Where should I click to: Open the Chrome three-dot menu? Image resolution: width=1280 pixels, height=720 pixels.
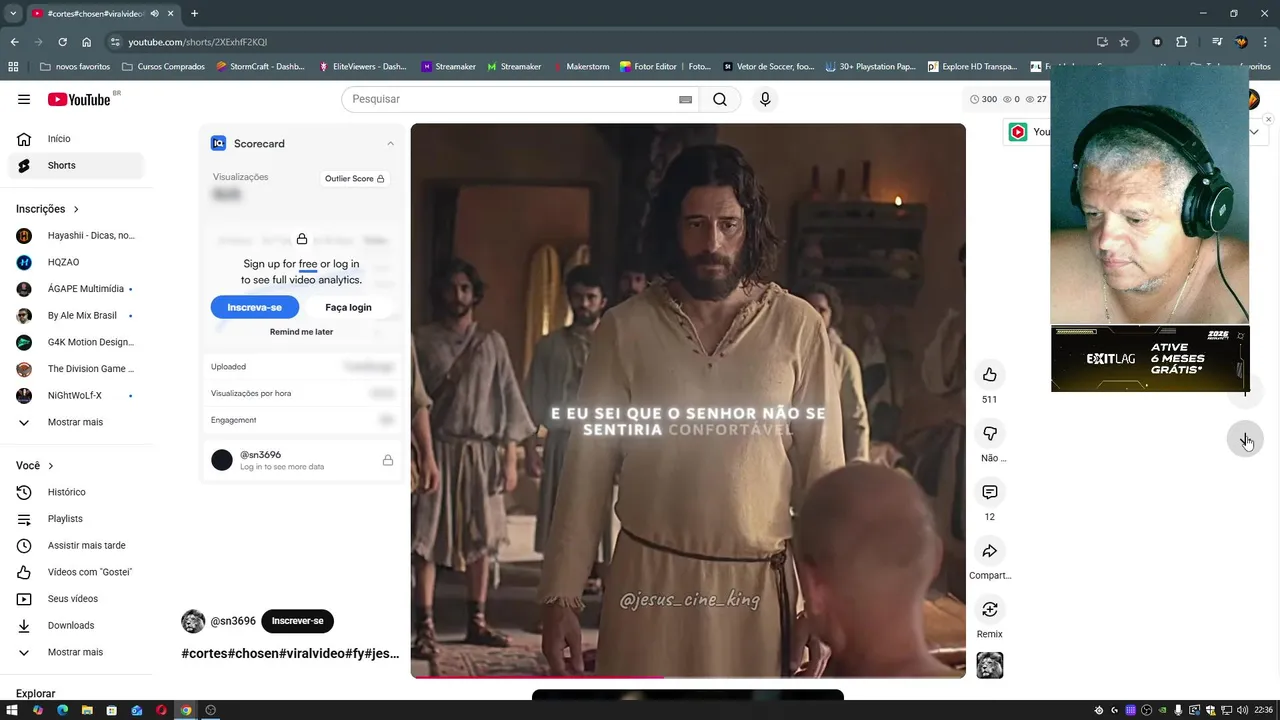pyautogui.click(x=1265, y=42)
